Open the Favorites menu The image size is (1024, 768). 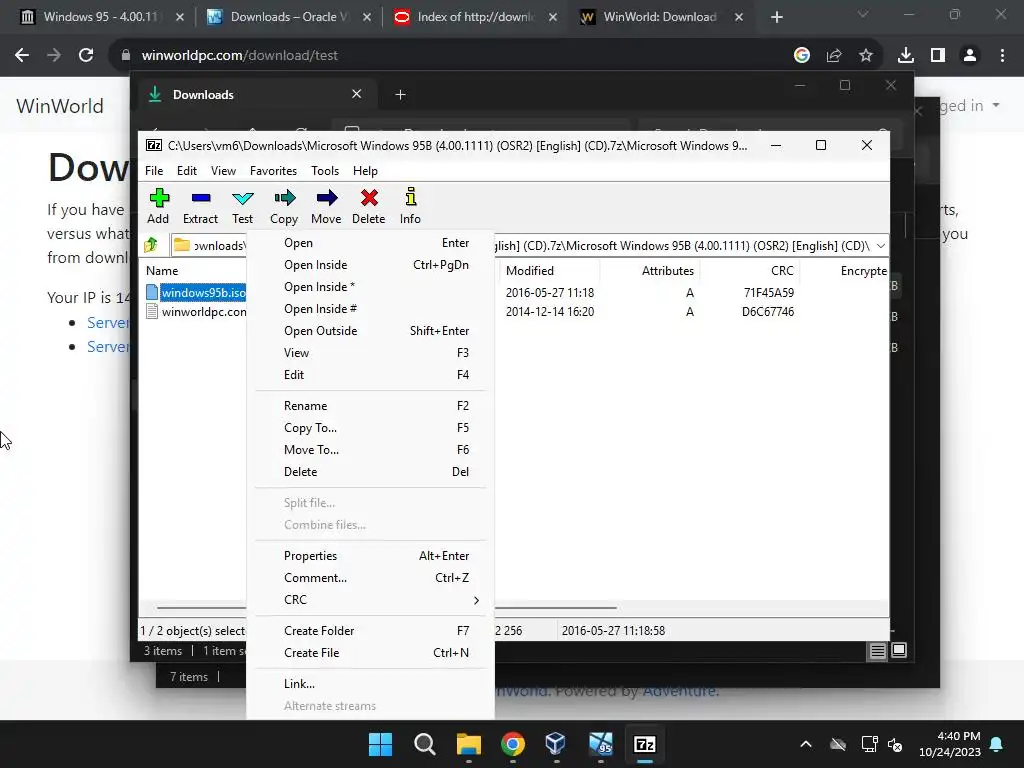click(x=273, y=170)
